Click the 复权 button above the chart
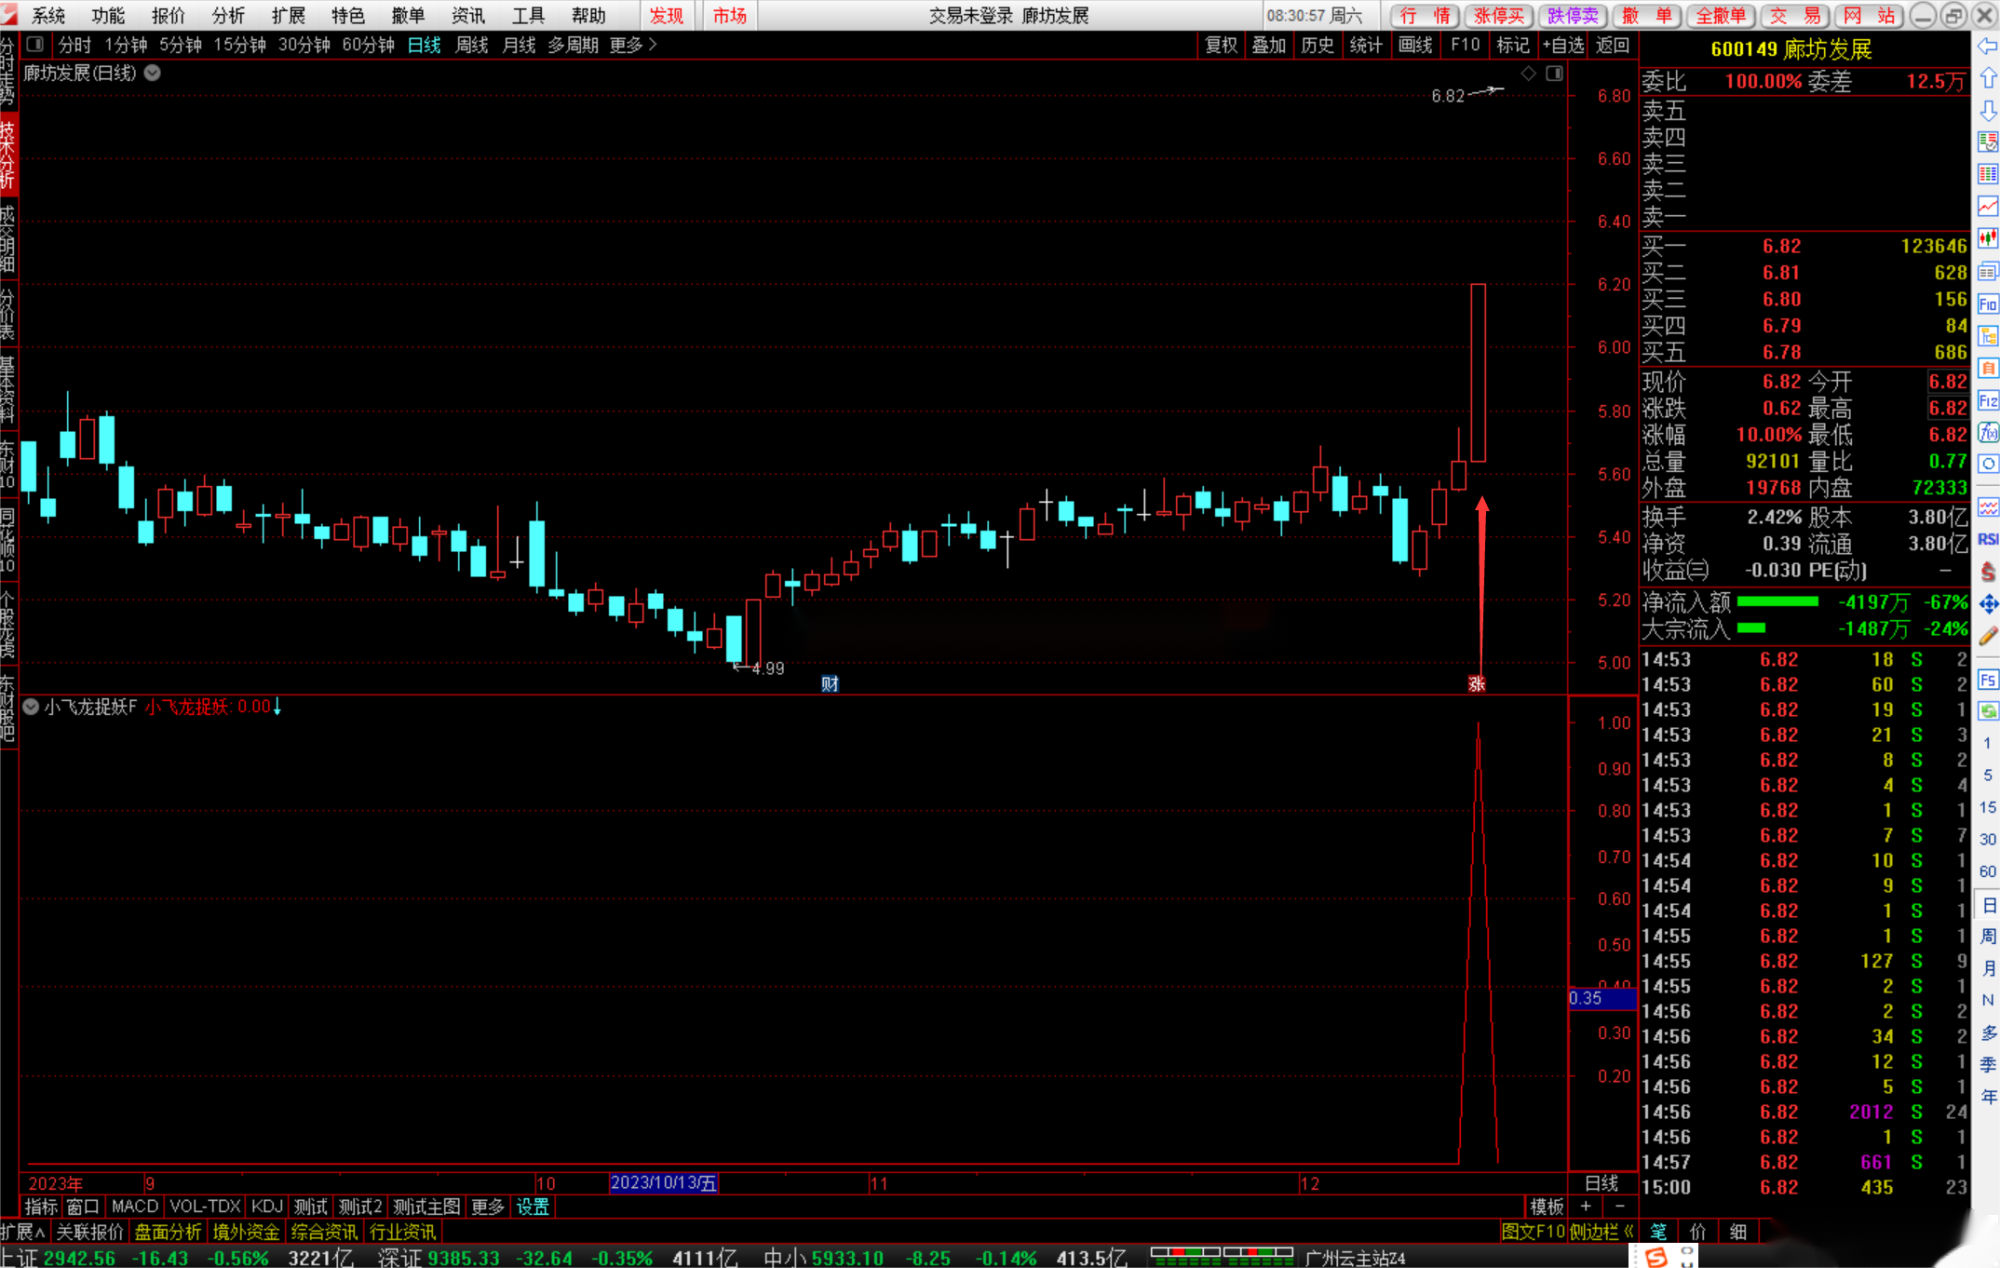The height and width of the screenshot is (1268, 2000). [1221, 45]
